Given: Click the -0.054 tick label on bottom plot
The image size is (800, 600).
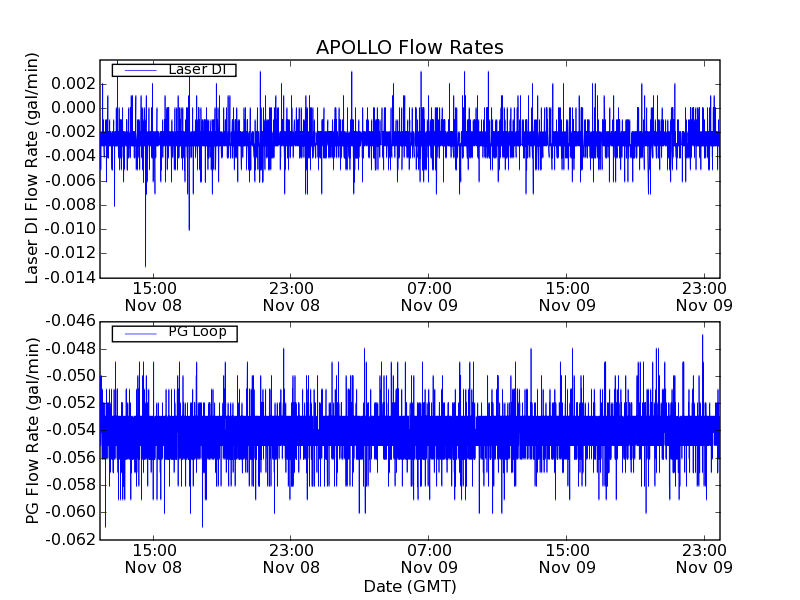Looking at the screenshot, I should [70, 431].
